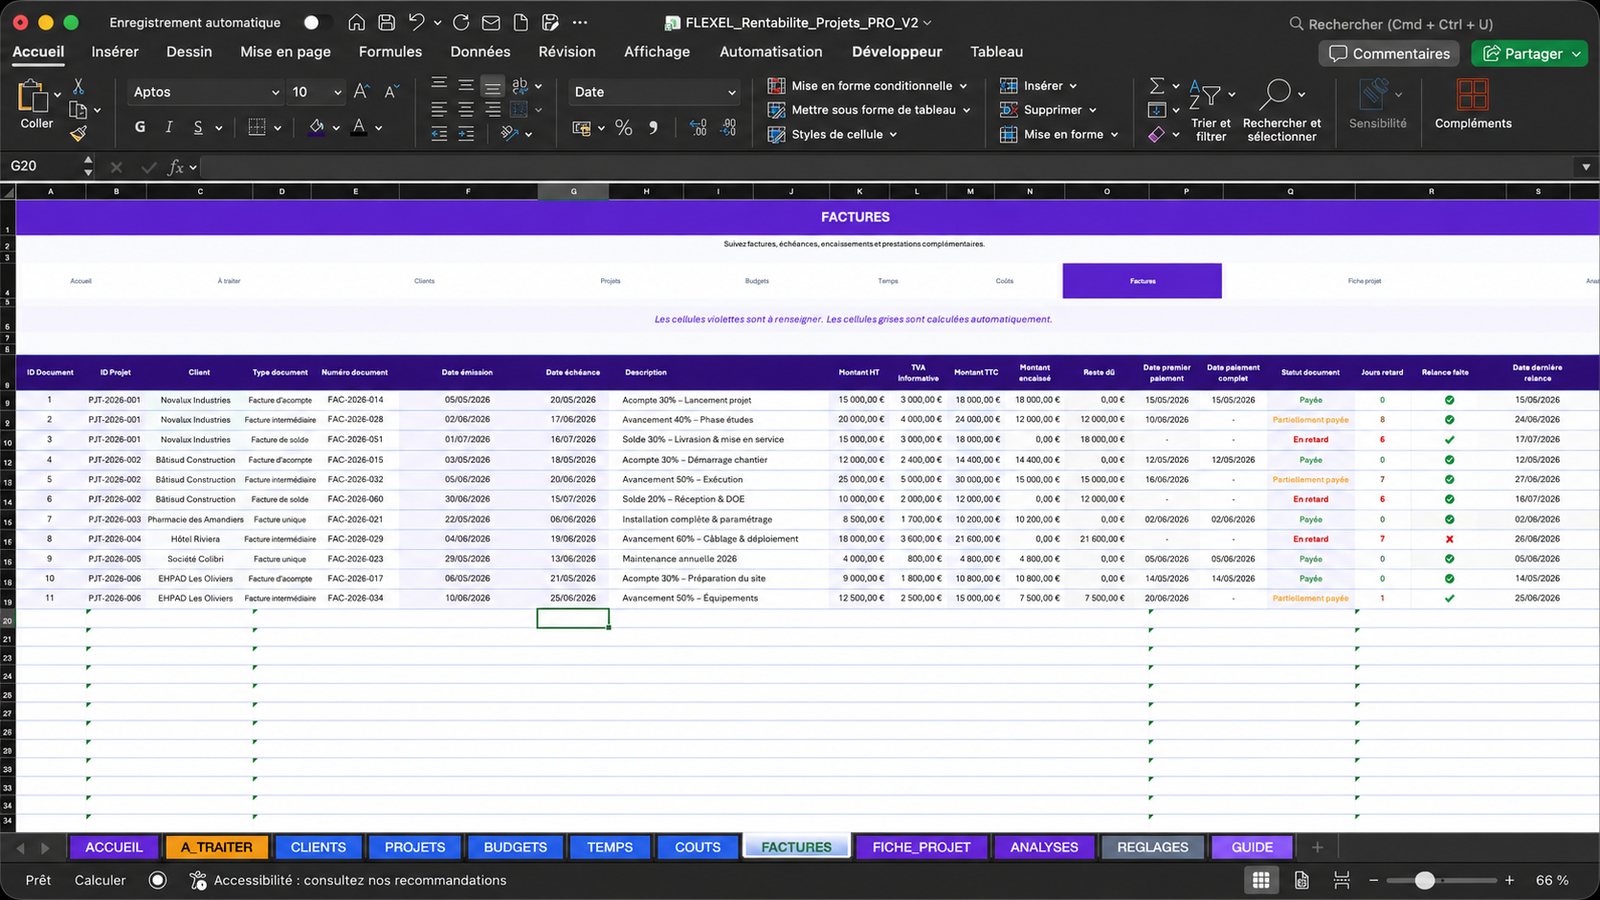Click zoom in plus button
1600x900 pixels.
point(1510,880)
